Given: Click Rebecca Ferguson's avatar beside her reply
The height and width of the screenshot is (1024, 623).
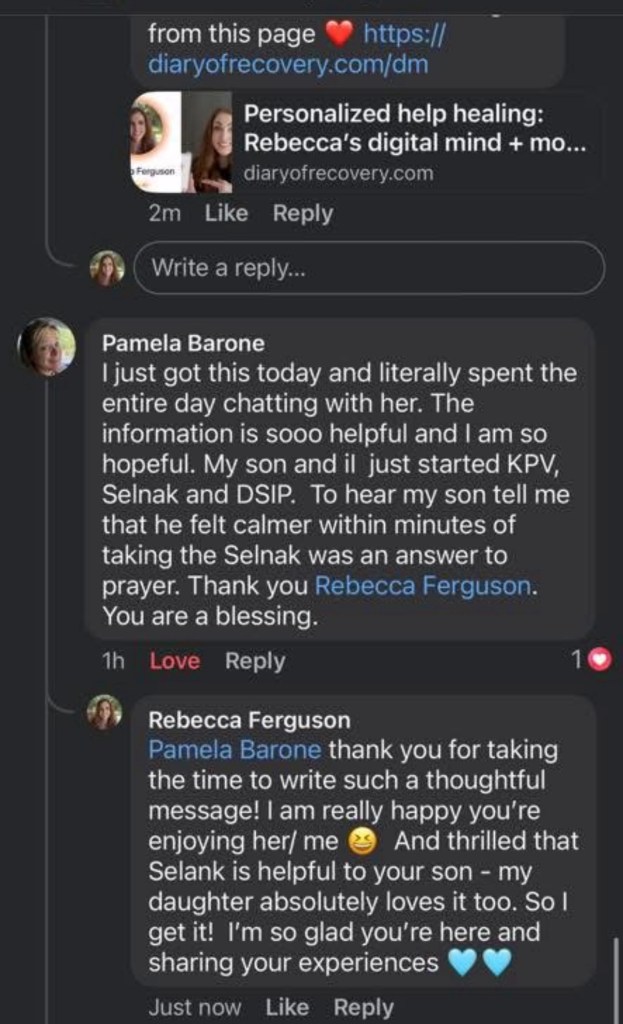Looking at the screenshot, I should [x=105, y=712].
